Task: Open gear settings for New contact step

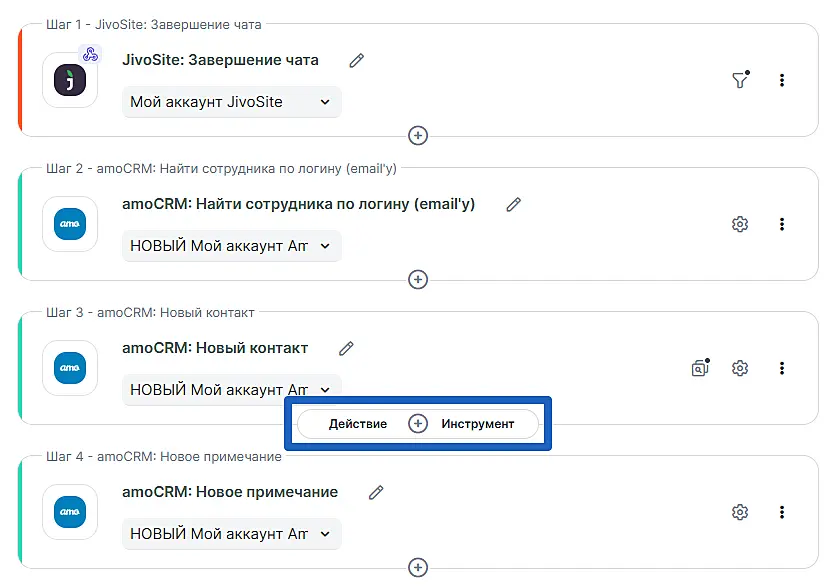Action: [740, 368]
